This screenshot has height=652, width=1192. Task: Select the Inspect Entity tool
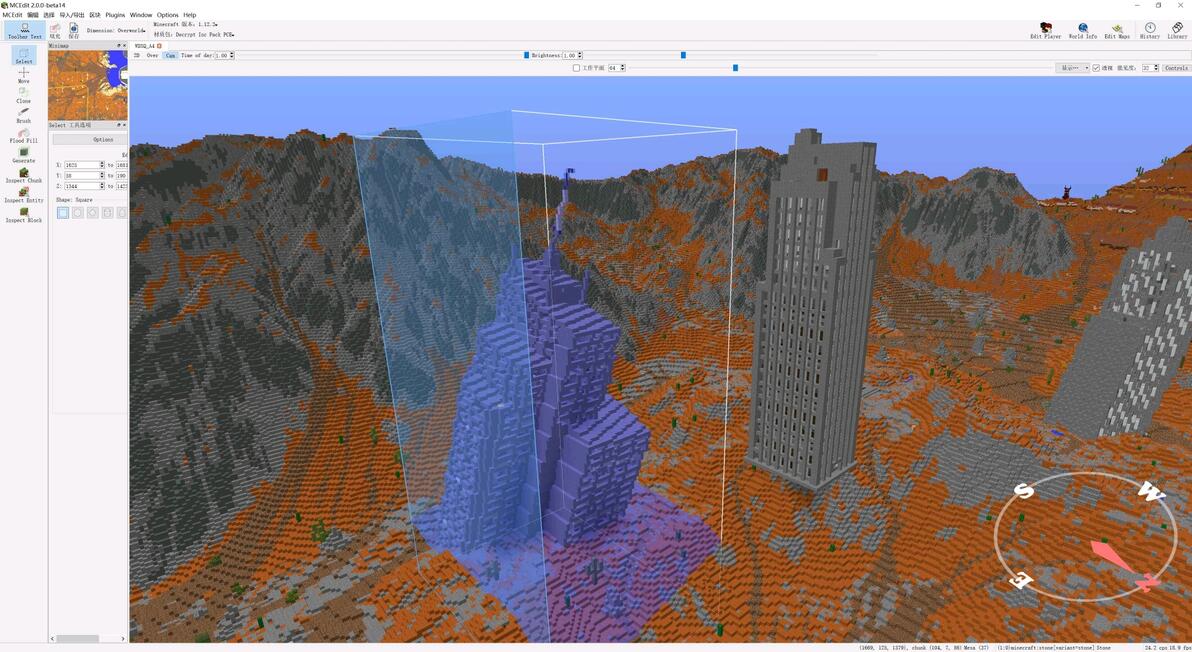24,195
